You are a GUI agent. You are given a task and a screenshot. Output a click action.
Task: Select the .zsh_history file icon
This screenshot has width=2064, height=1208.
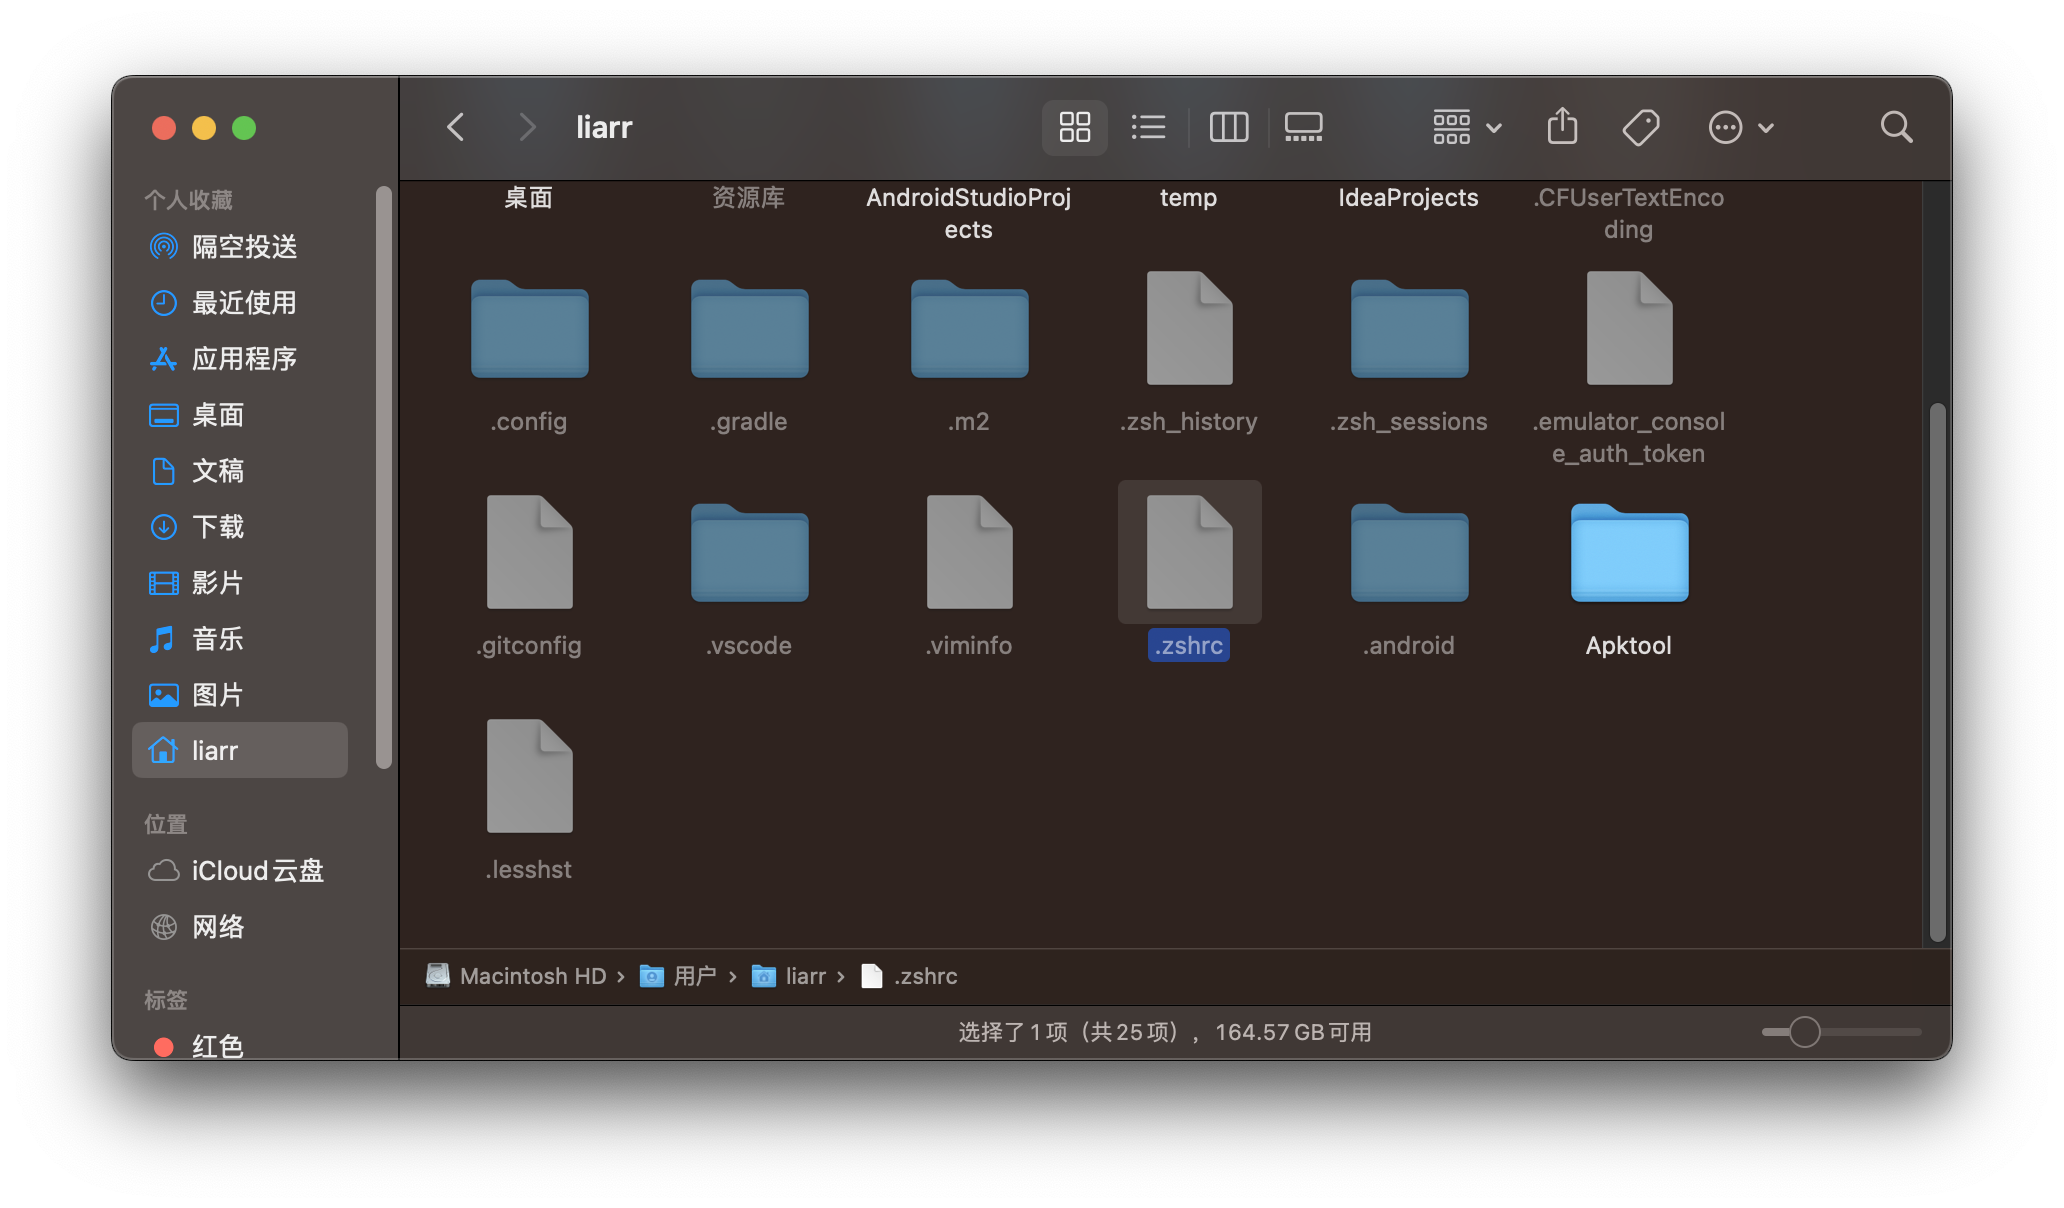point(1189,328)
